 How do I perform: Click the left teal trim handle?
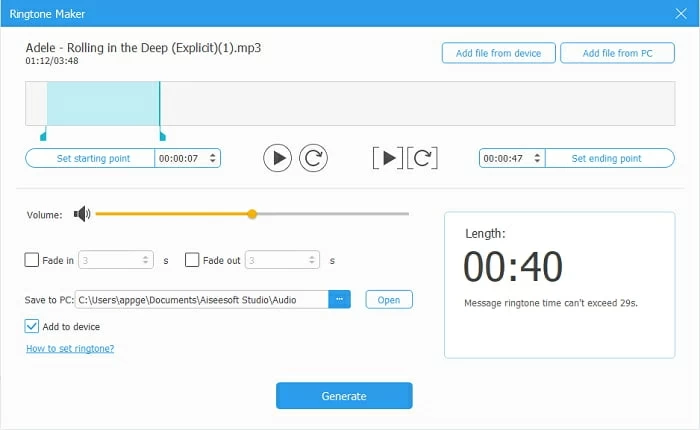click(43, 134)
